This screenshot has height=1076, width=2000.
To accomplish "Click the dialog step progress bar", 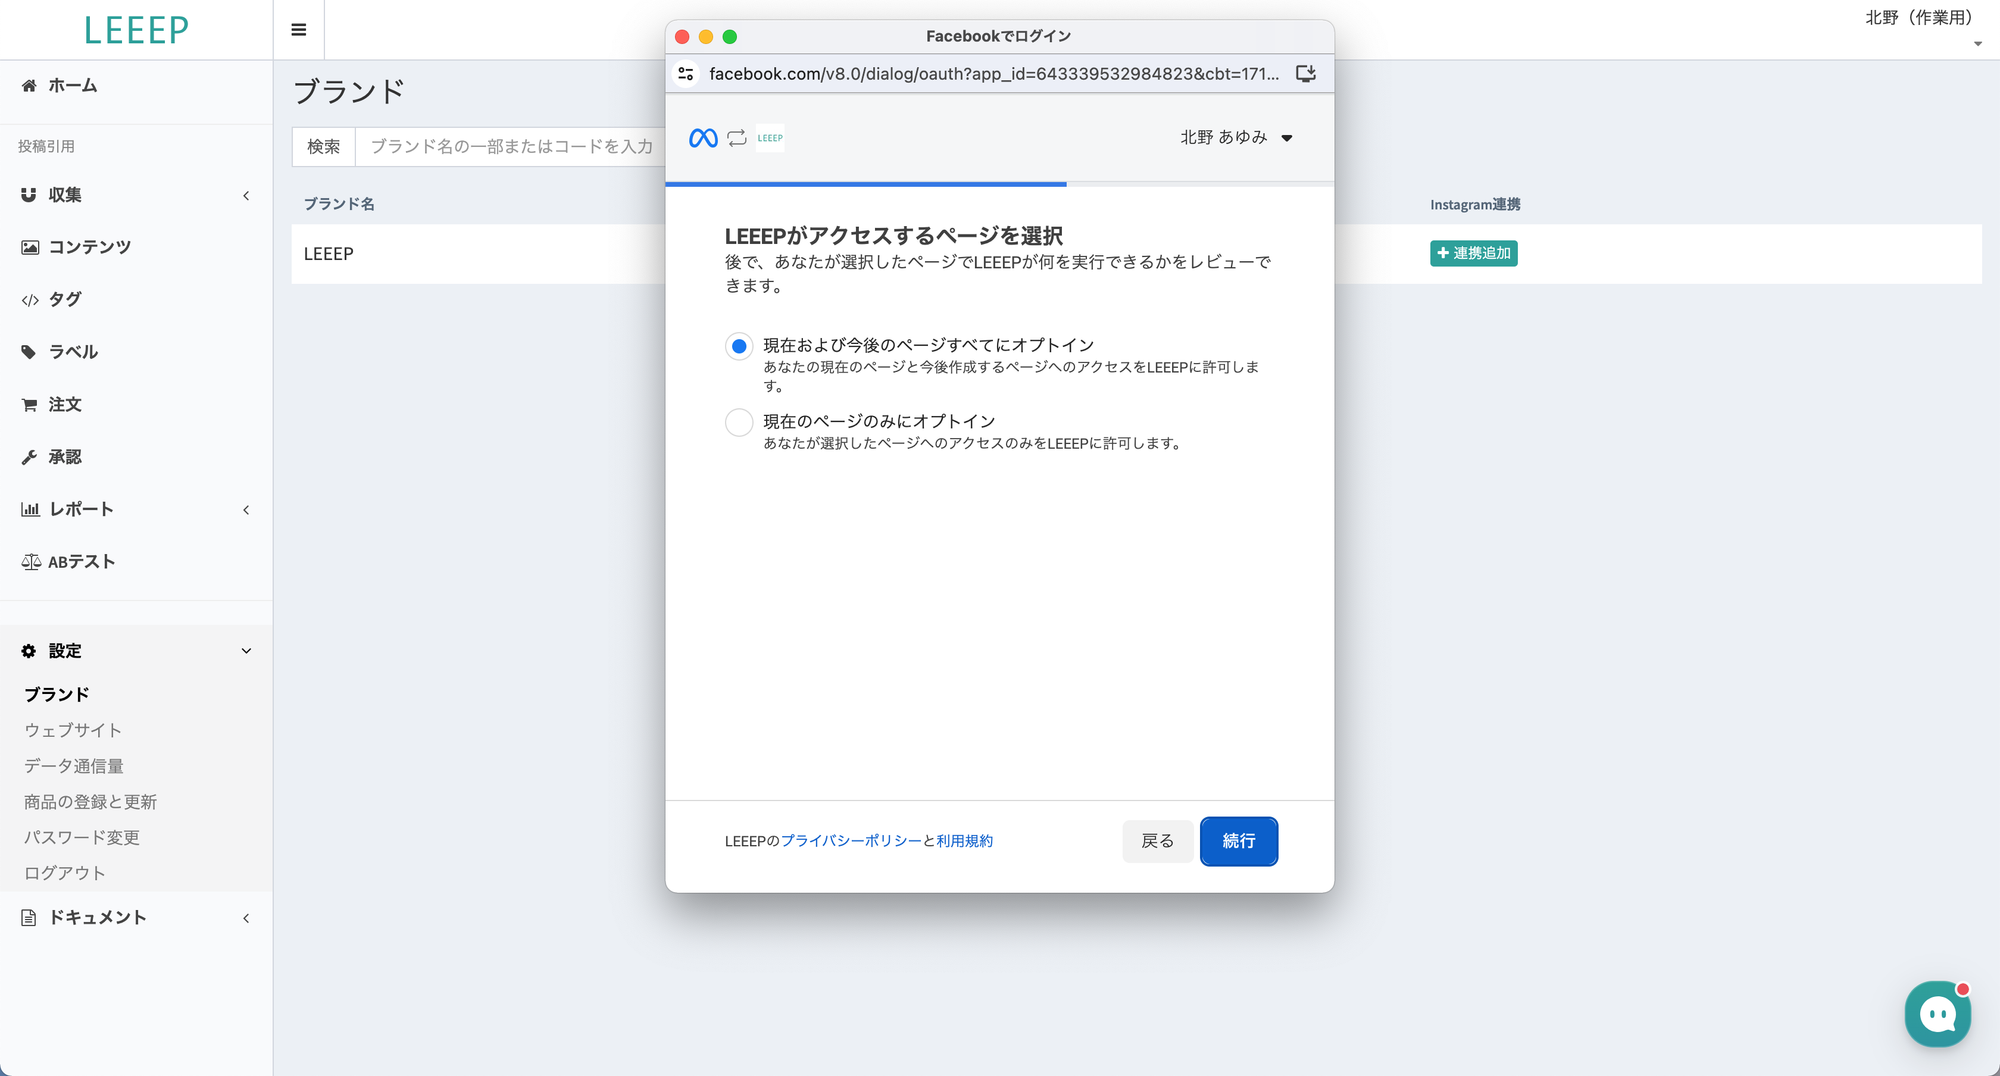I will (x=1000, y=184).
